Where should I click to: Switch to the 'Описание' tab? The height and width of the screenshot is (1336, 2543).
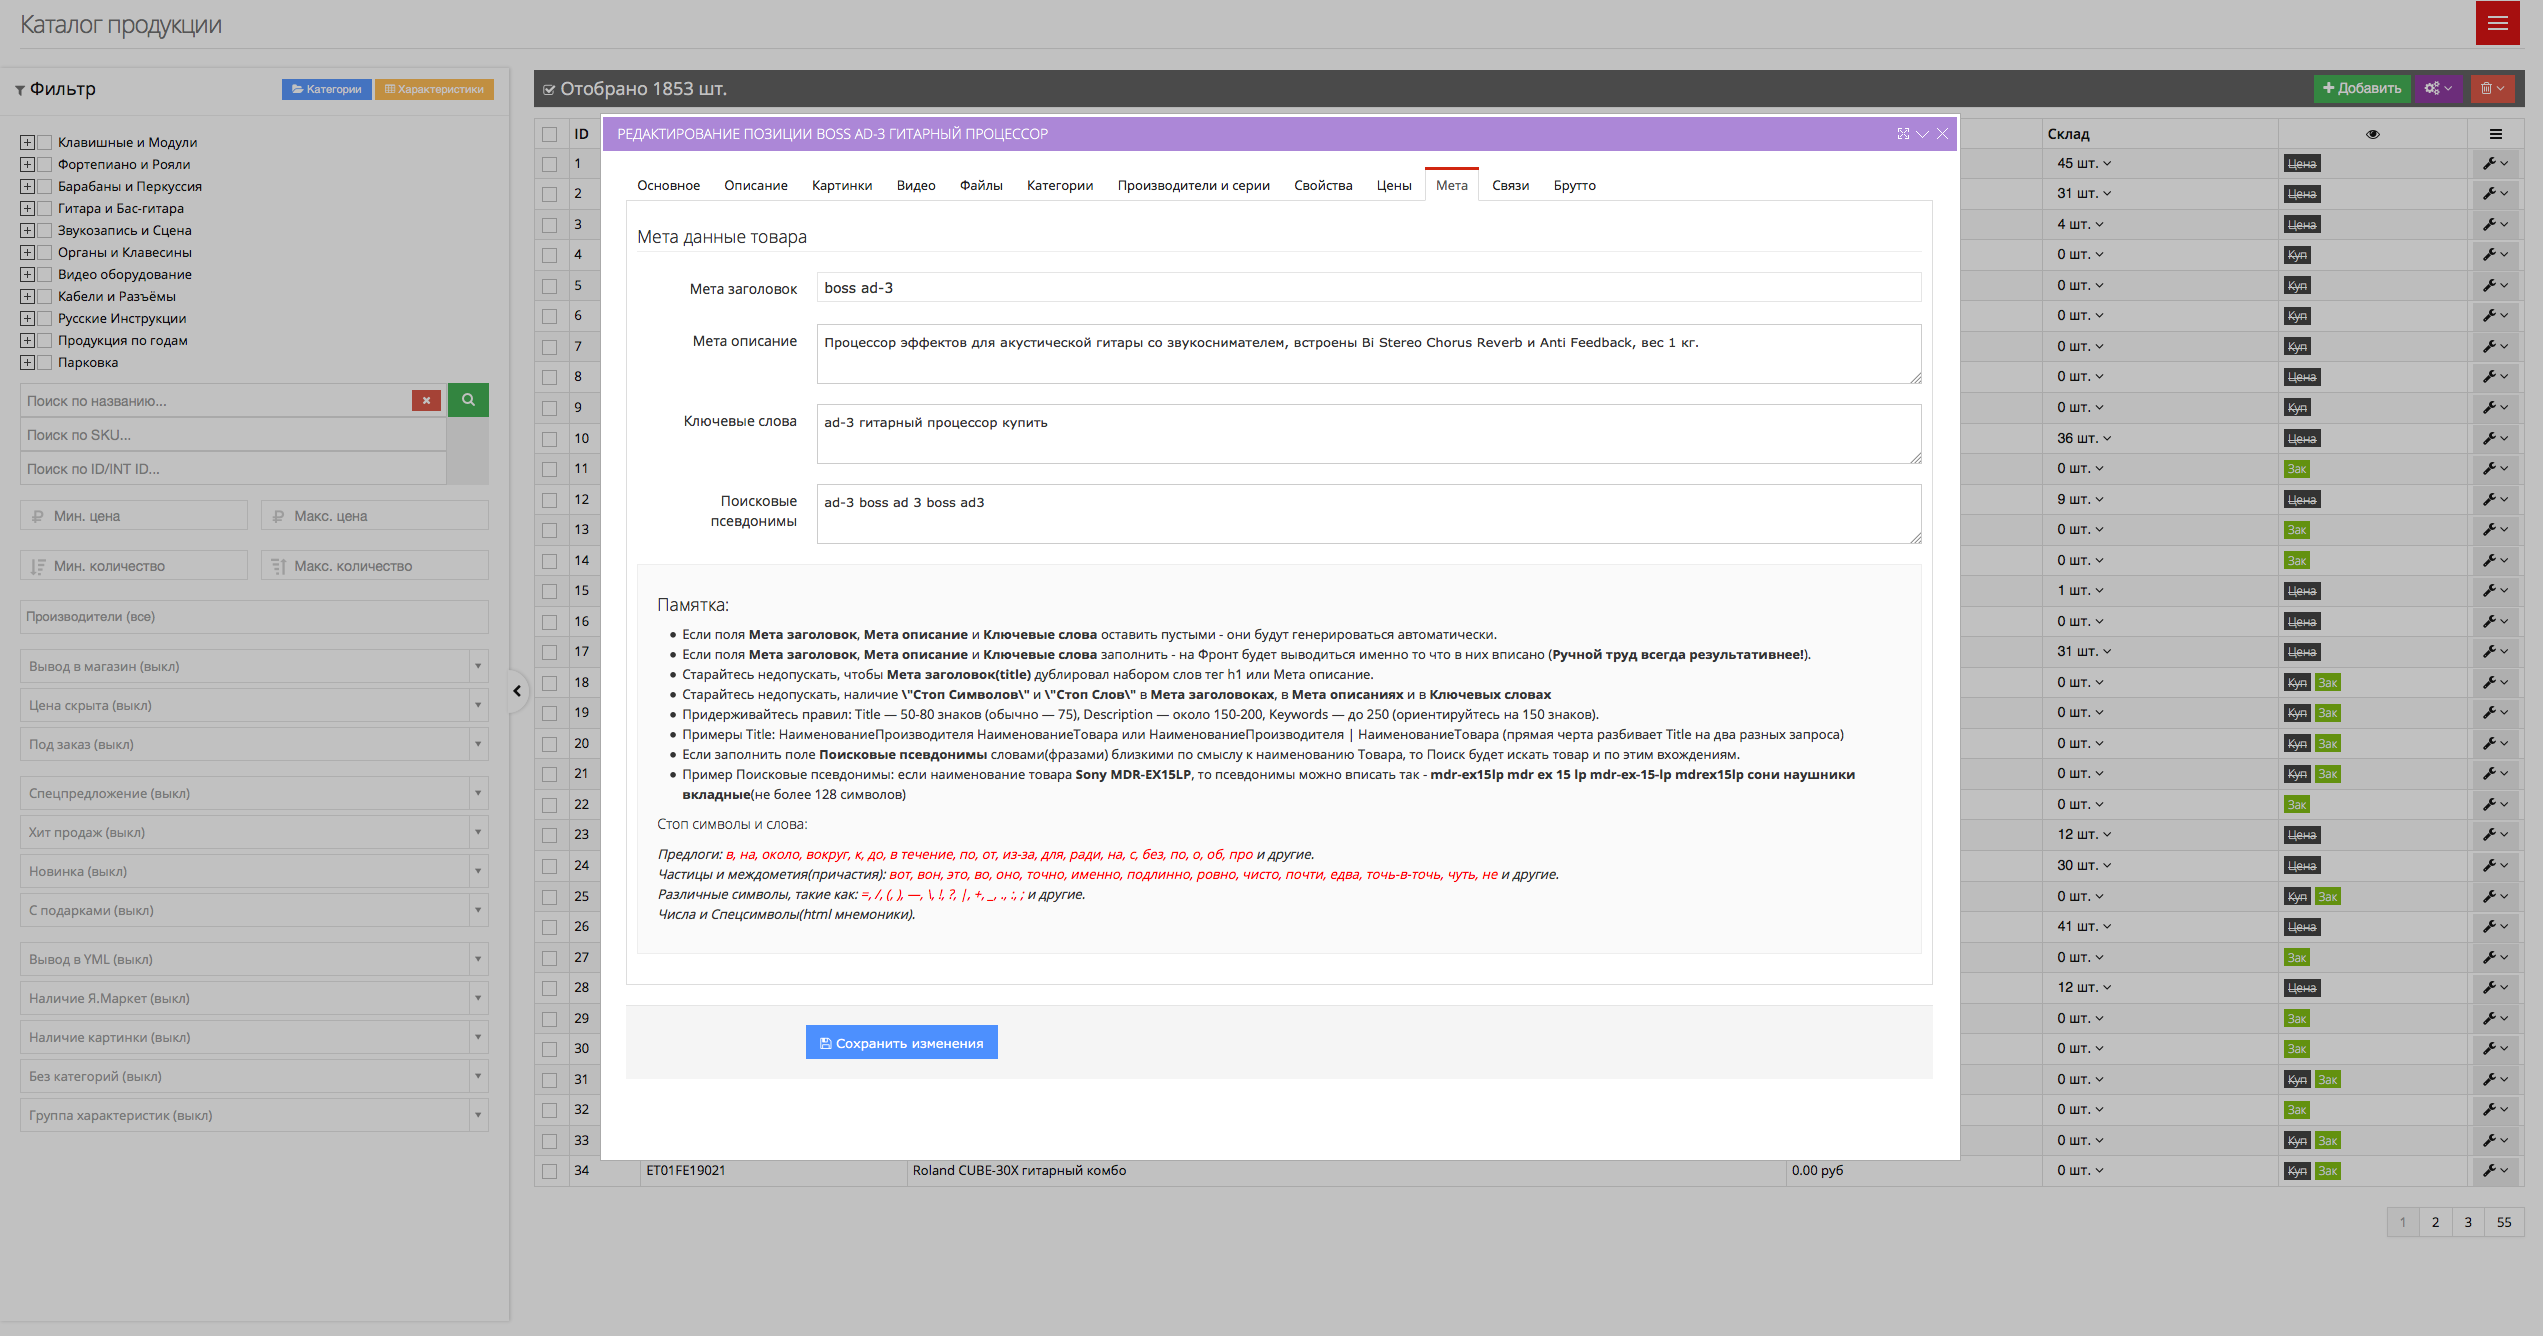(755, 185)
